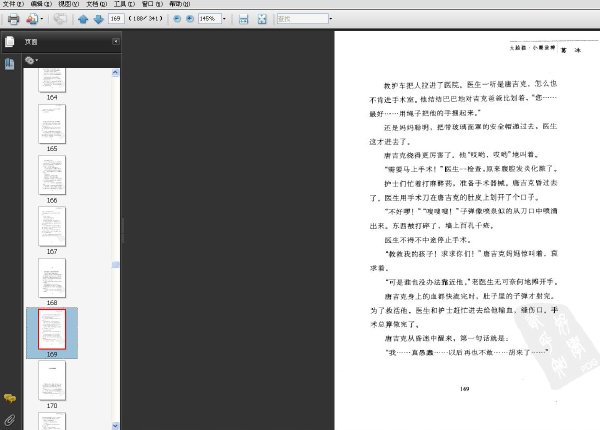Select the highlighted page 169 thumbnail
Viewport: 600px width, 430px height.
point(52,329)
